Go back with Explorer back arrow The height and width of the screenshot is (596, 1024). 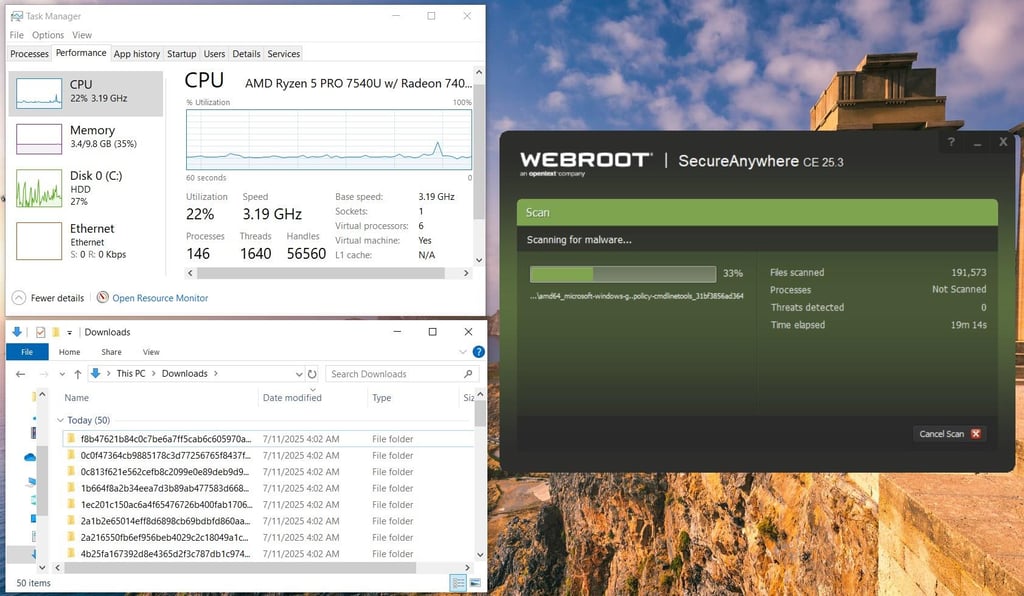(x=21, y=374)
